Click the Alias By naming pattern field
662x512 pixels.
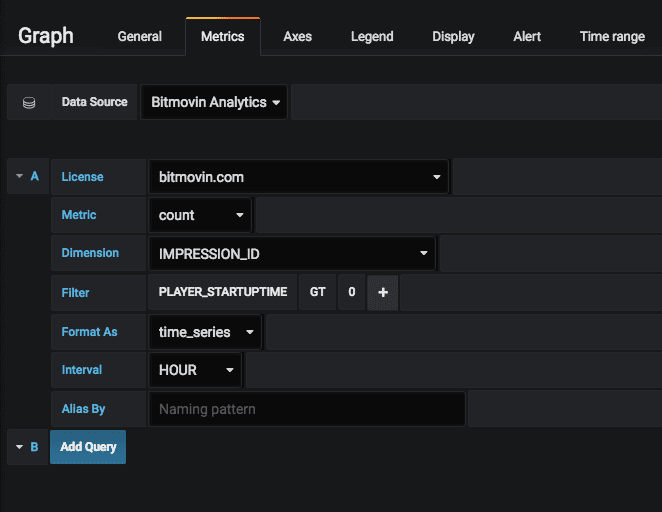pyautogui.click(x=307, y=409)
